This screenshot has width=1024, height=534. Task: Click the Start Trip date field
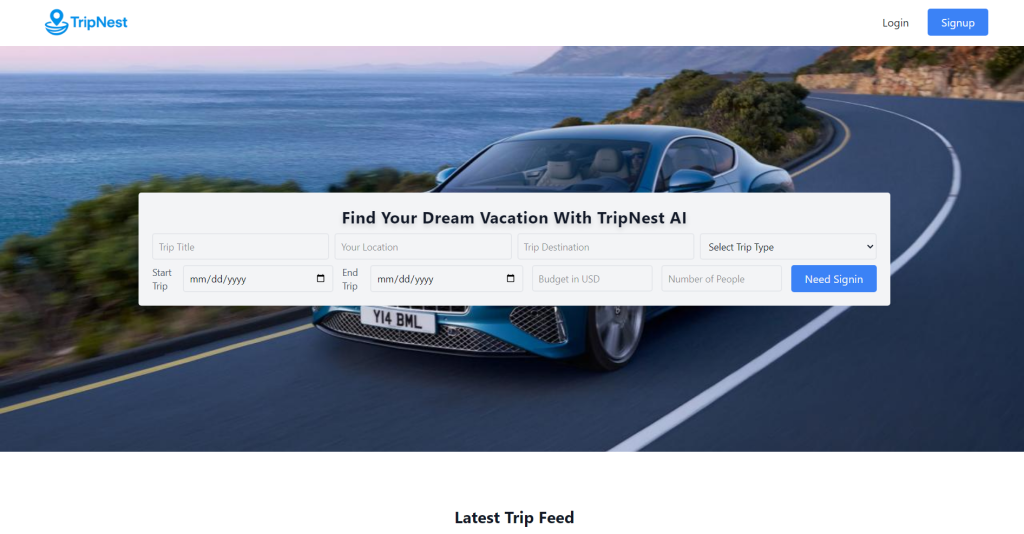258,279
